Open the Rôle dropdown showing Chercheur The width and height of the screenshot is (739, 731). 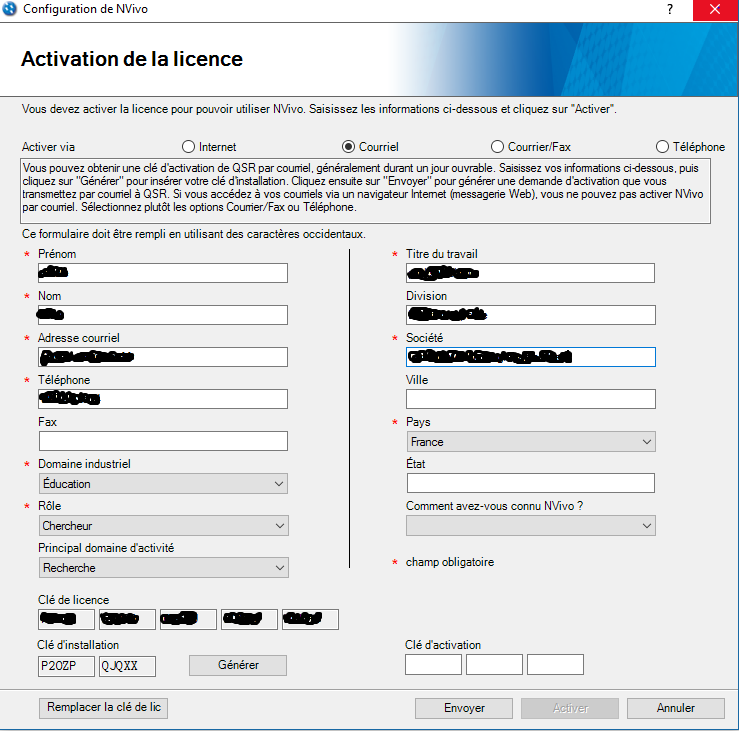click(164, 526)
